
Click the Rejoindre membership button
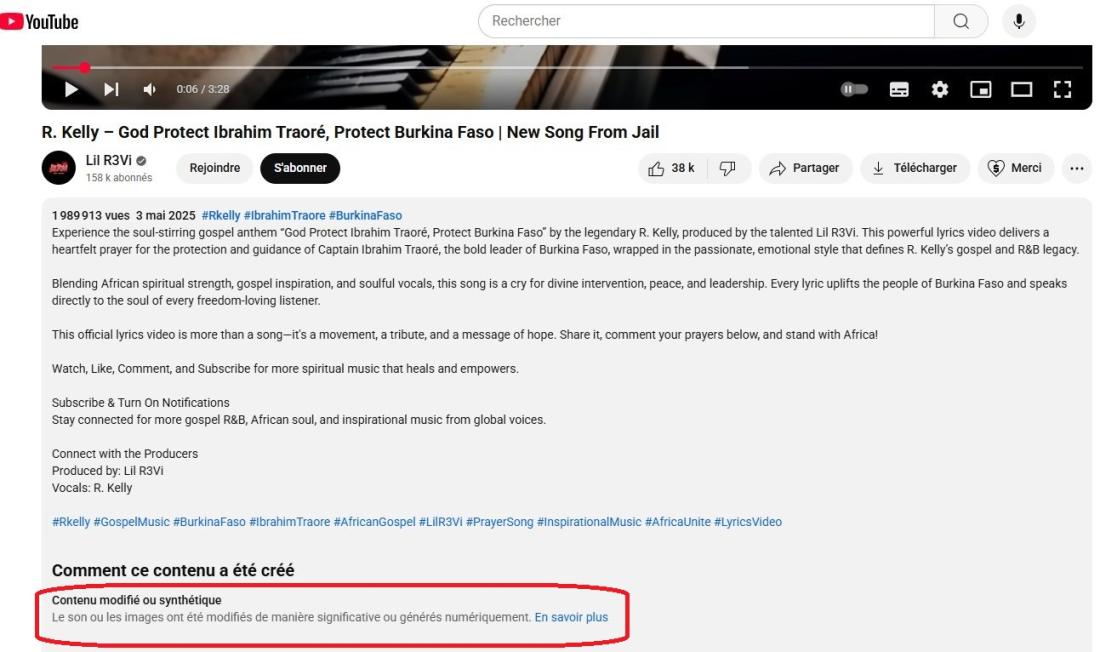tap(215, 168)
